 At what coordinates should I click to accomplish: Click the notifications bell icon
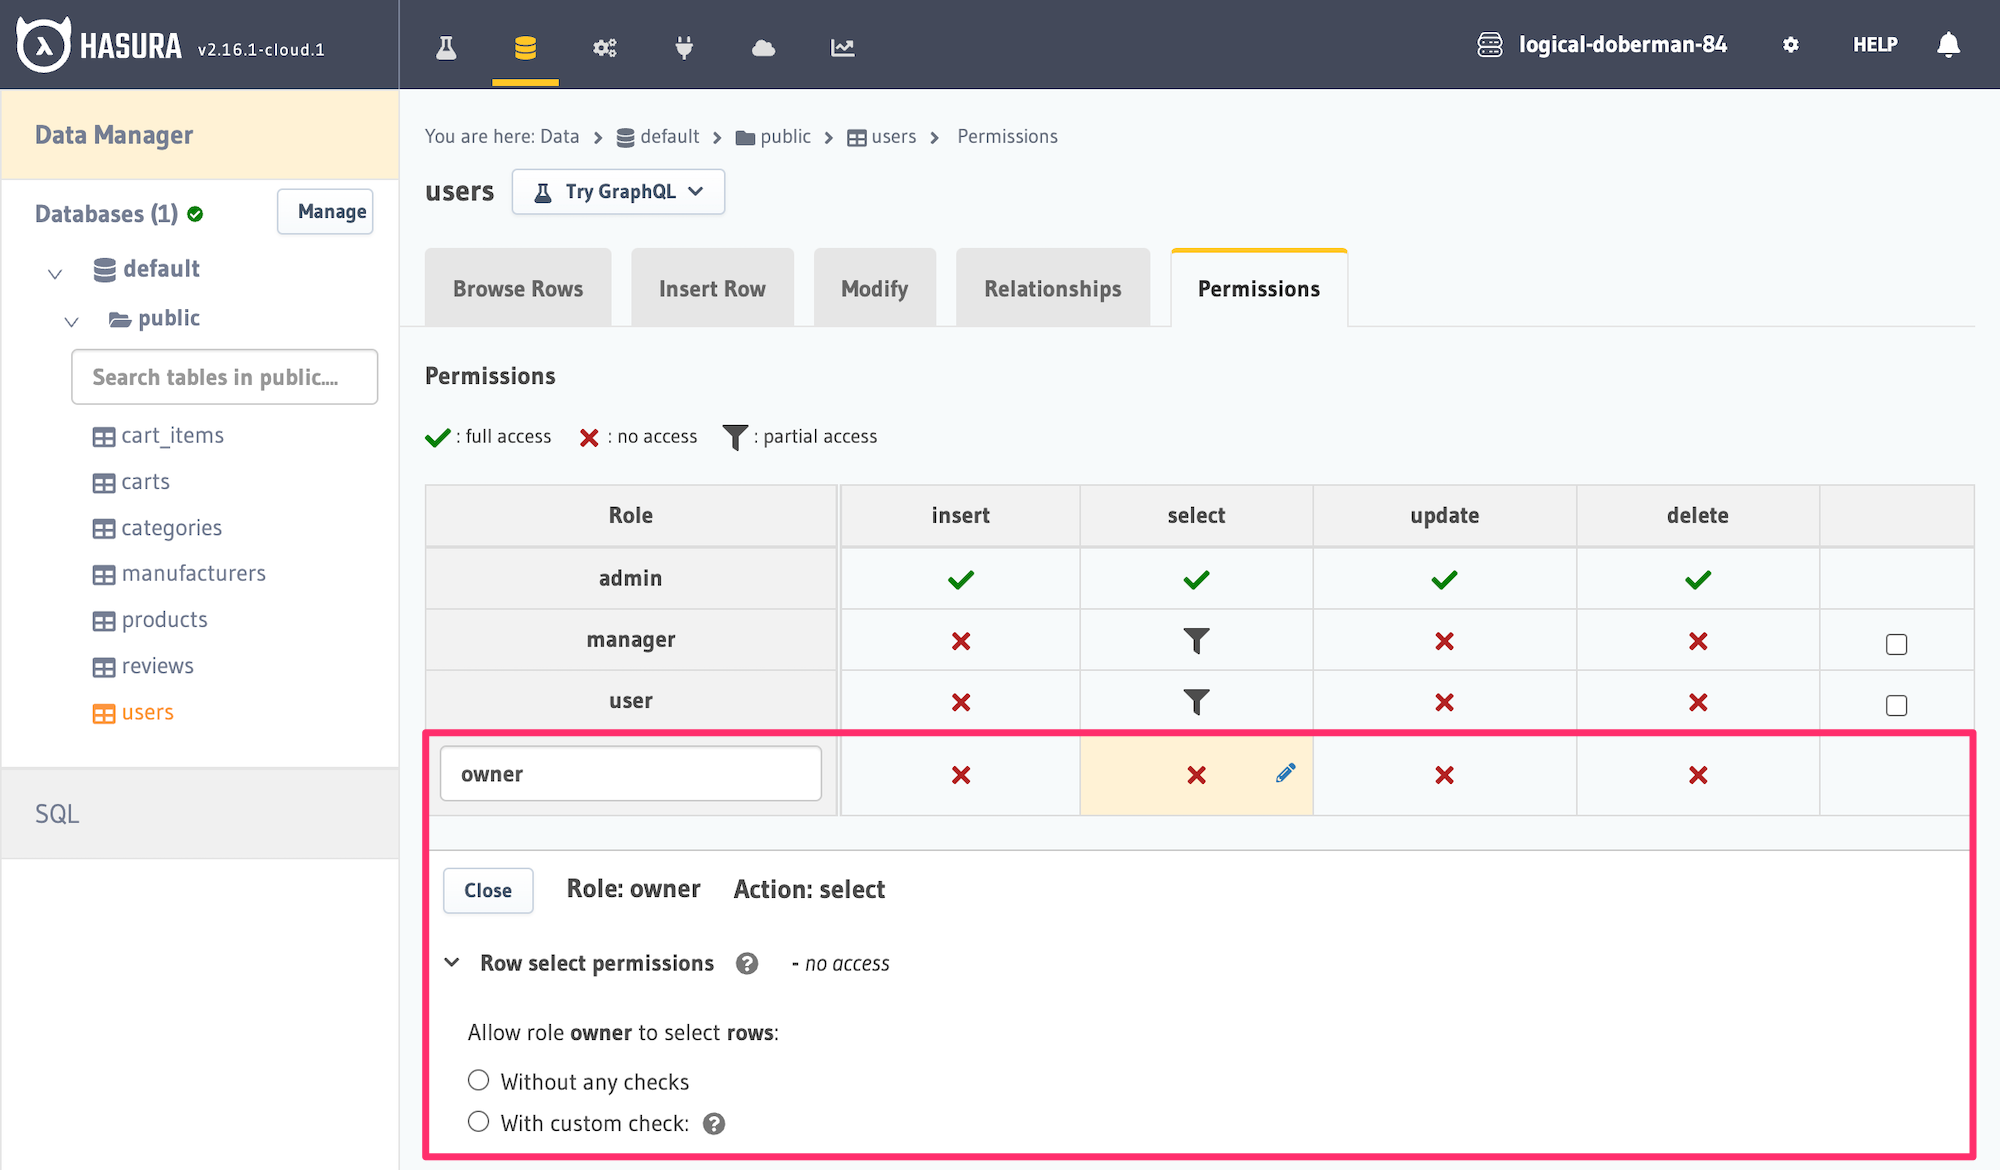(1948, 45)
